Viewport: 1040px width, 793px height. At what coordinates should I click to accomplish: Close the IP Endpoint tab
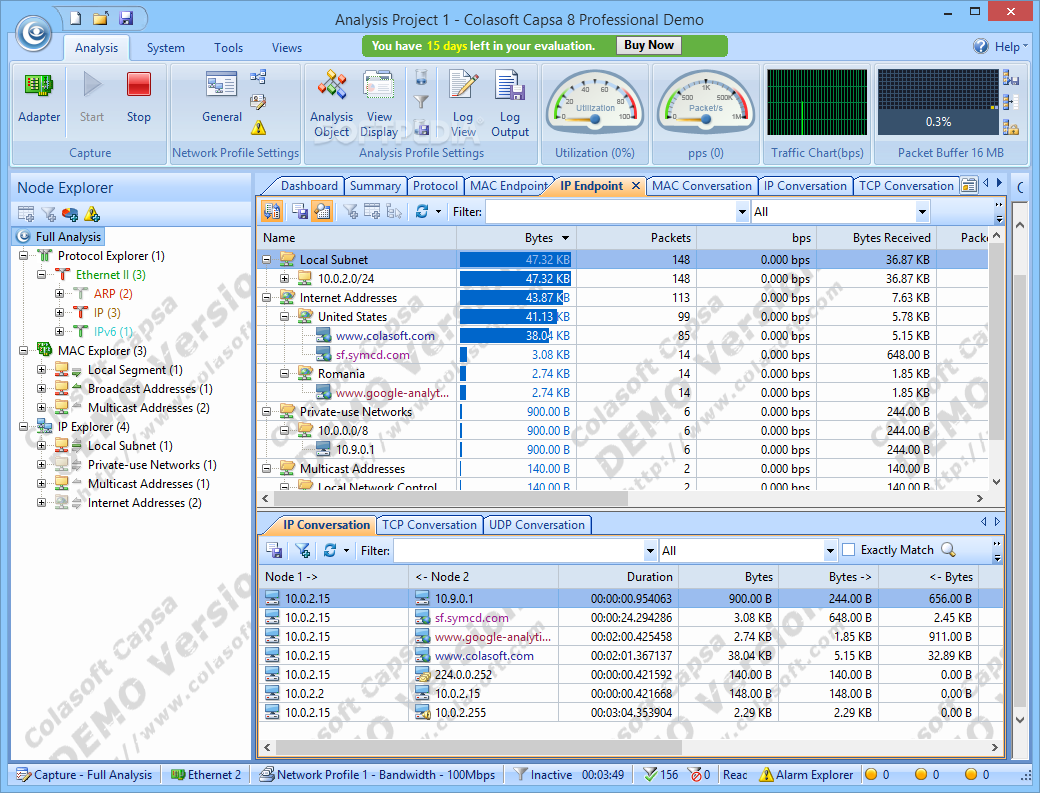(x=635, y=186)
